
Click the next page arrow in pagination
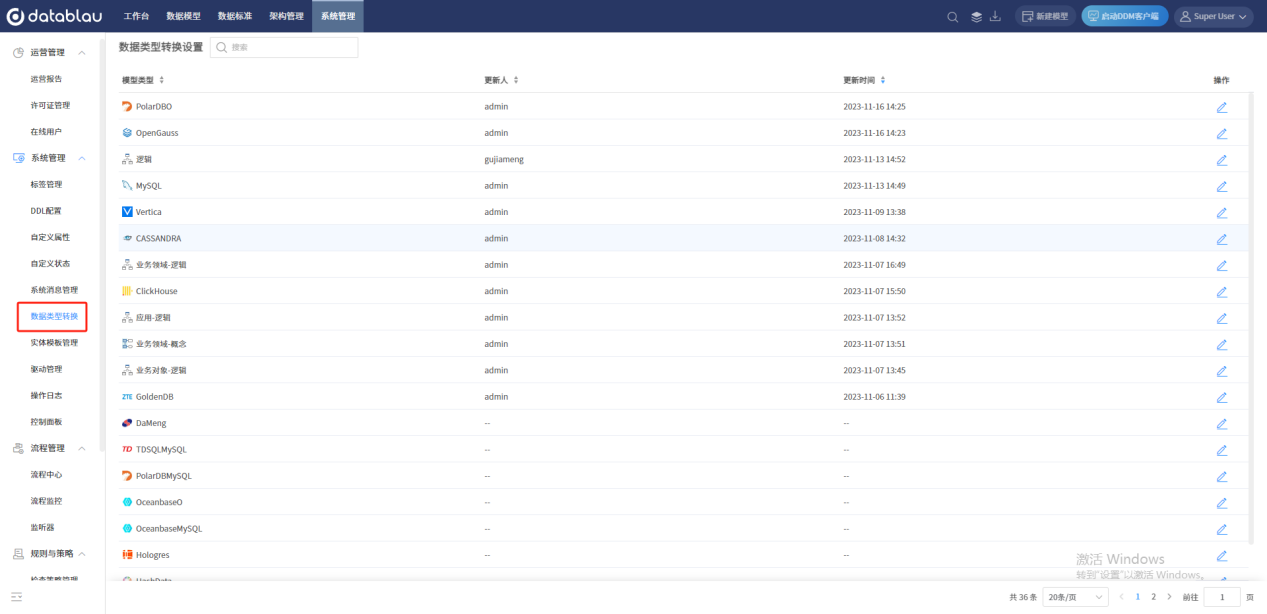(1169, 597)
